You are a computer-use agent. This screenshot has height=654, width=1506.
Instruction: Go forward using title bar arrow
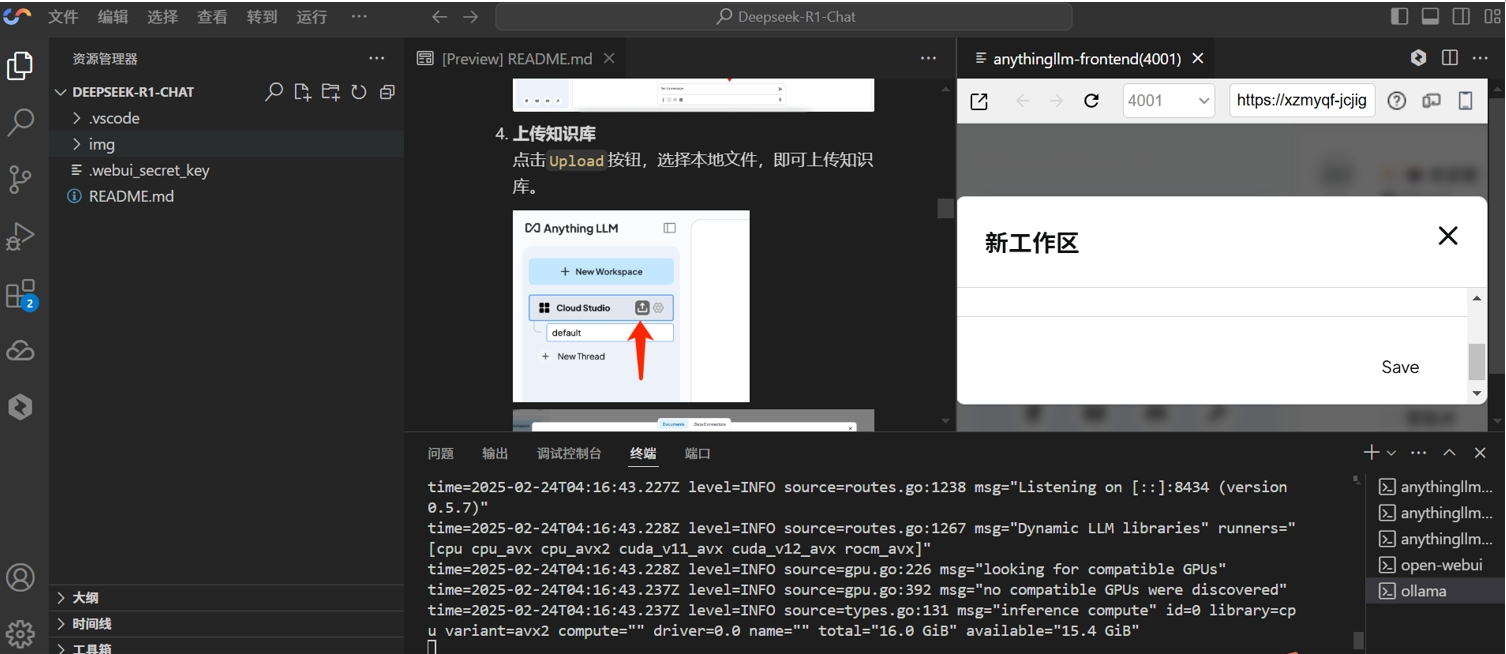[471, 17]
